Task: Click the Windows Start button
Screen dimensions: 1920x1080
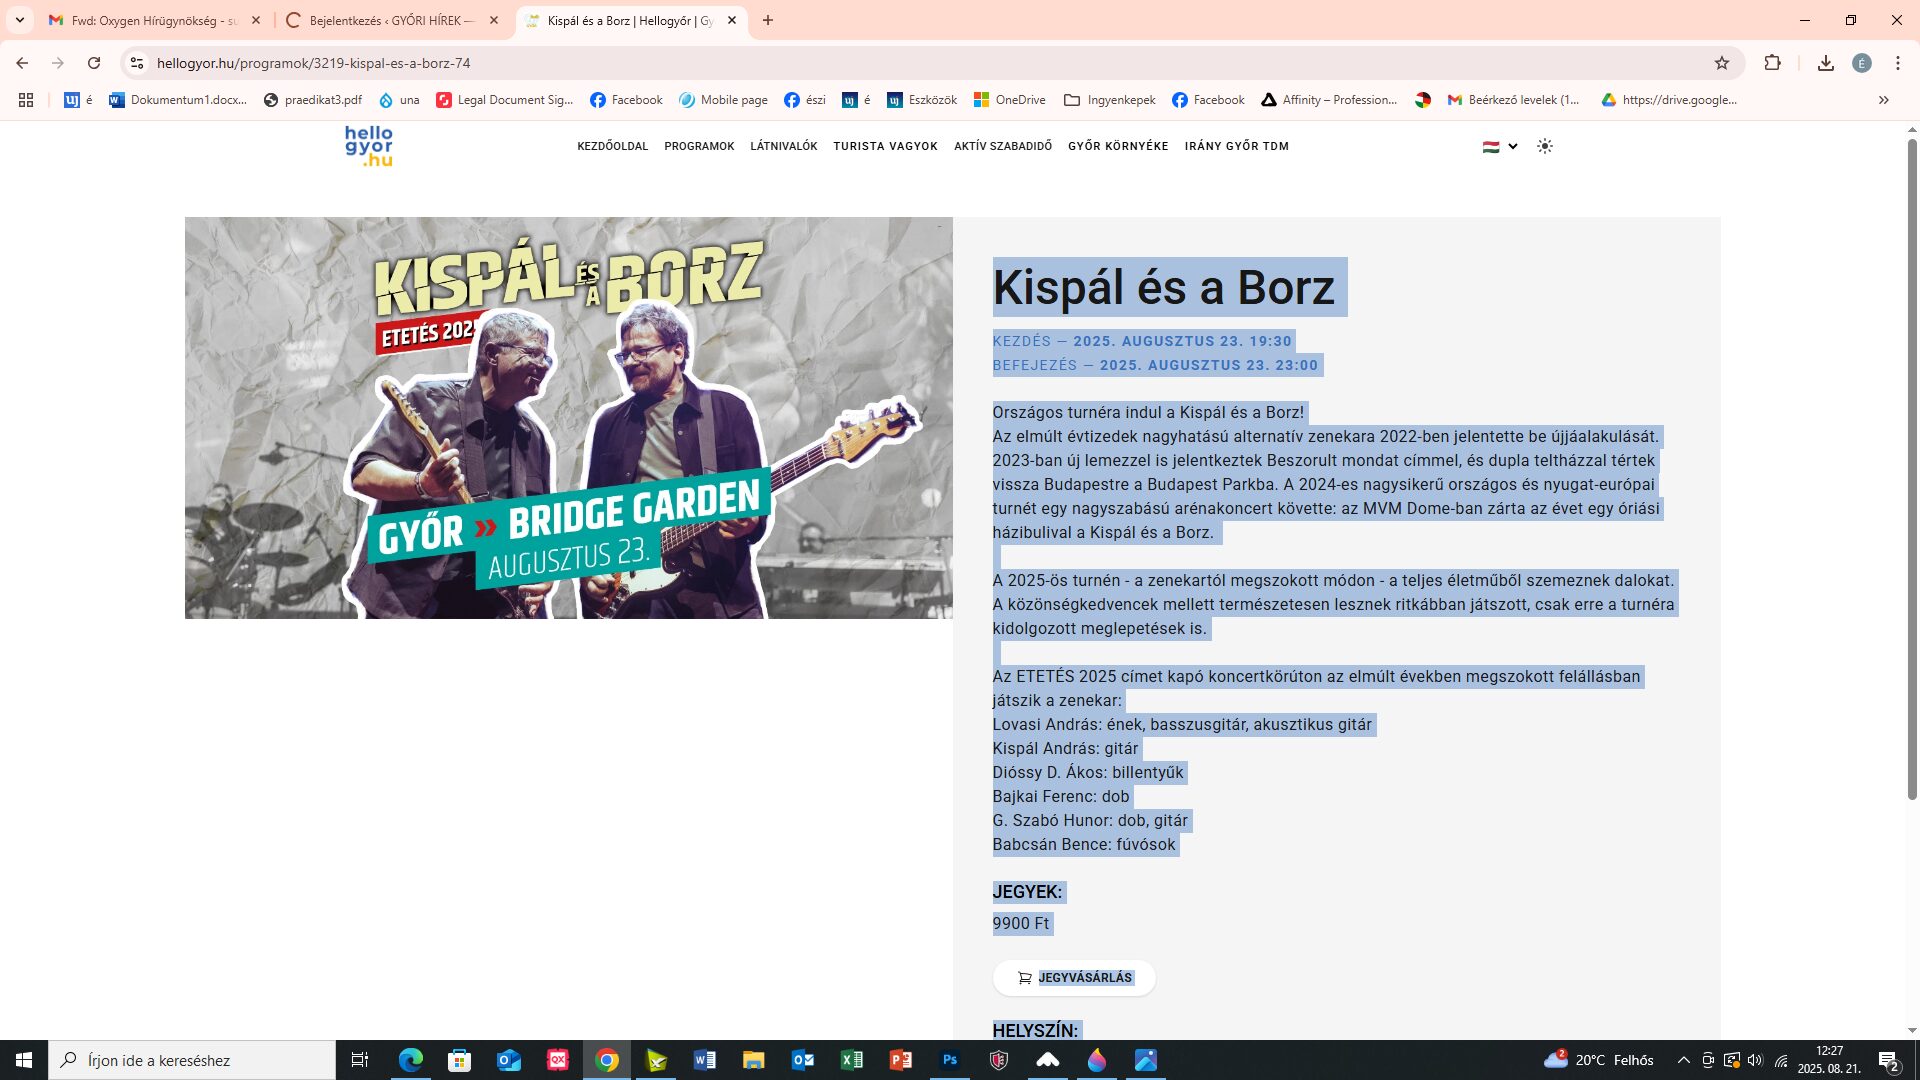Action: coord(24,1060)
